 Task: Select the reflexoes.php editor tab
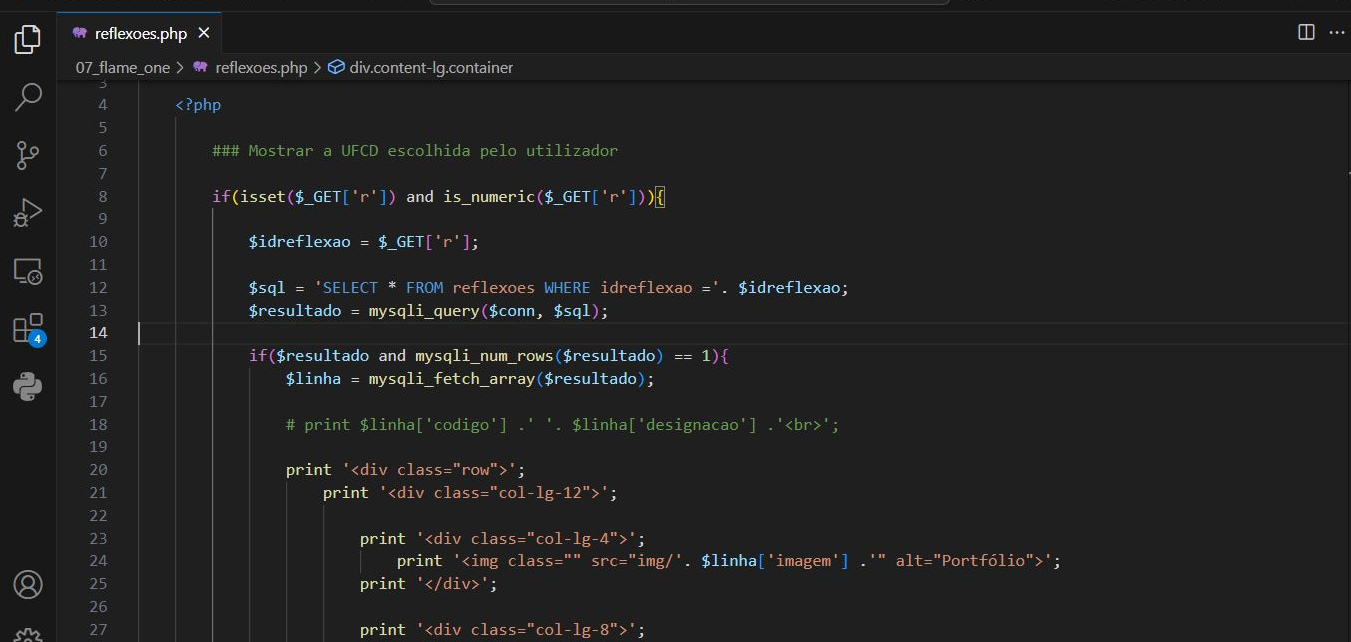tap(140, 33)
